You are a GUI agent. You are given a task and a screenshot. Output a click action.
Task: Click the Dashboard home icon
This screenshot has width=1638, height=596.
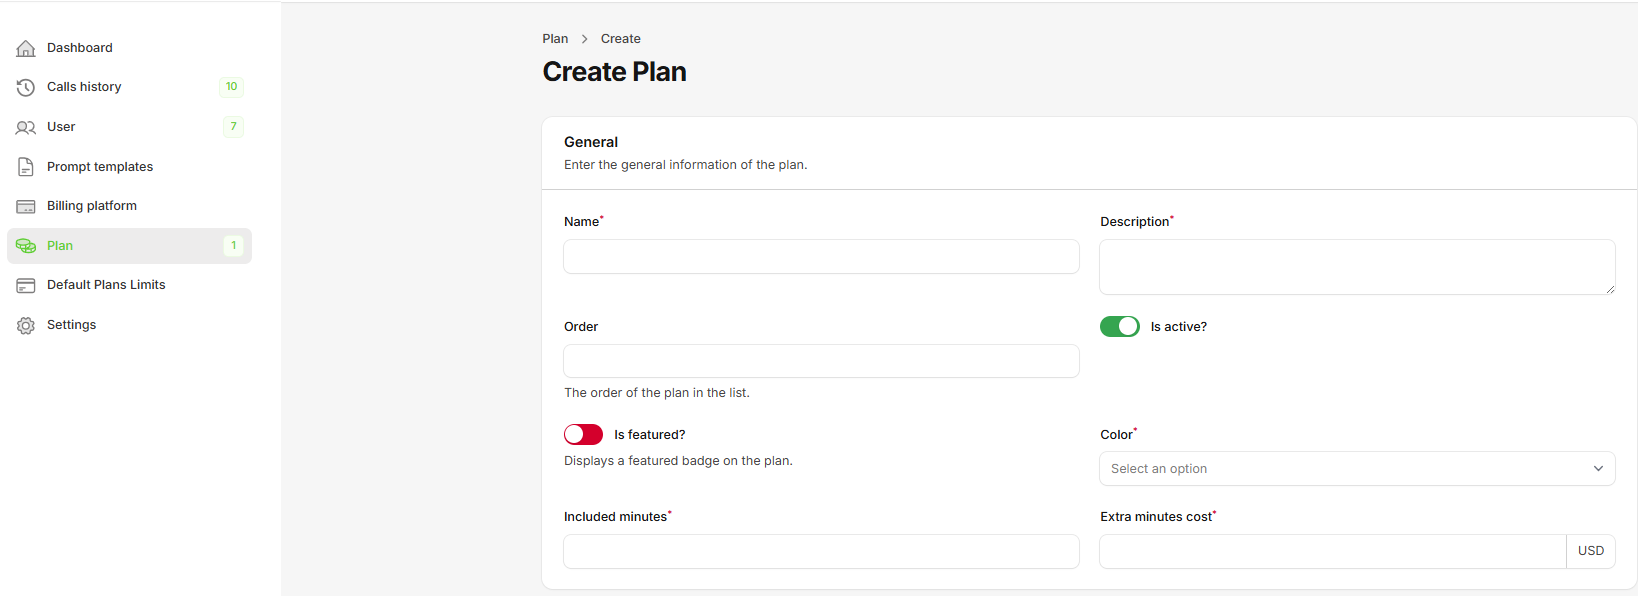pyautogui.click(x=25, y=47)
